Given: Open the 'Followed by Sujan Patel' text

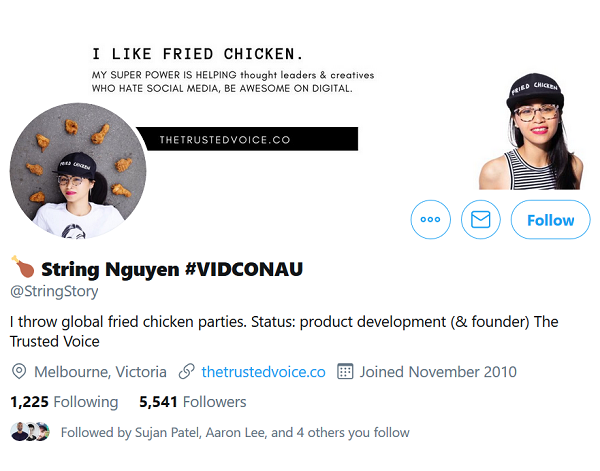Looking at the screenshot, I should click(x=235, y=433).
